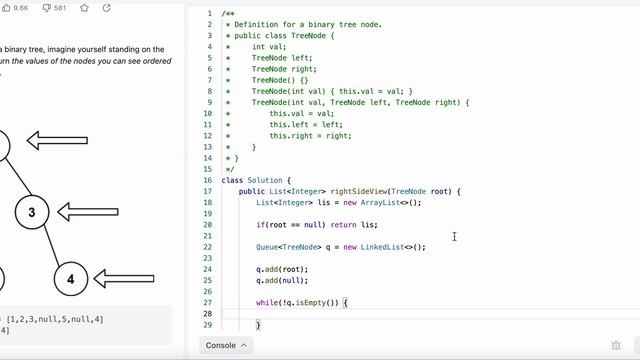Image resolution: width=640 pixels, height=360 pixels.
Task: Click '581' dislikes count
Action: point(60,8)
